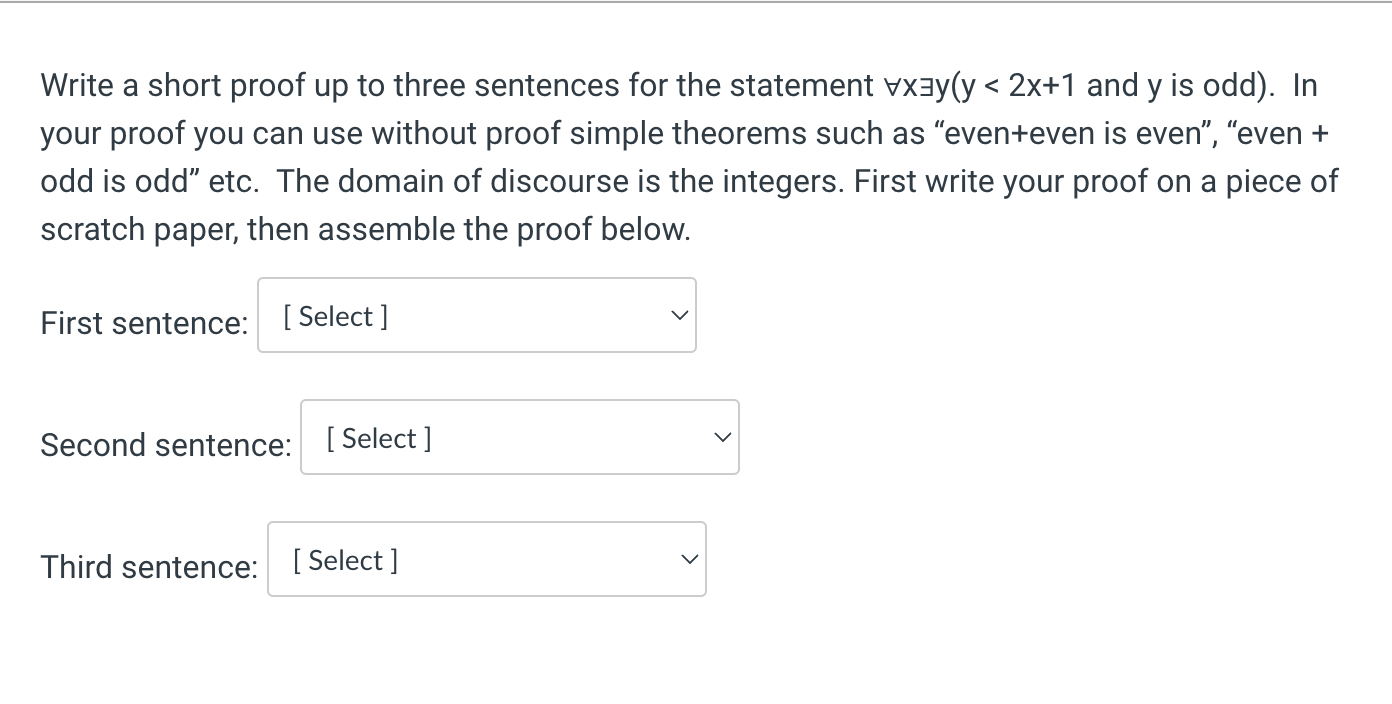Click the "Third sentence:" label

(149, 567)
